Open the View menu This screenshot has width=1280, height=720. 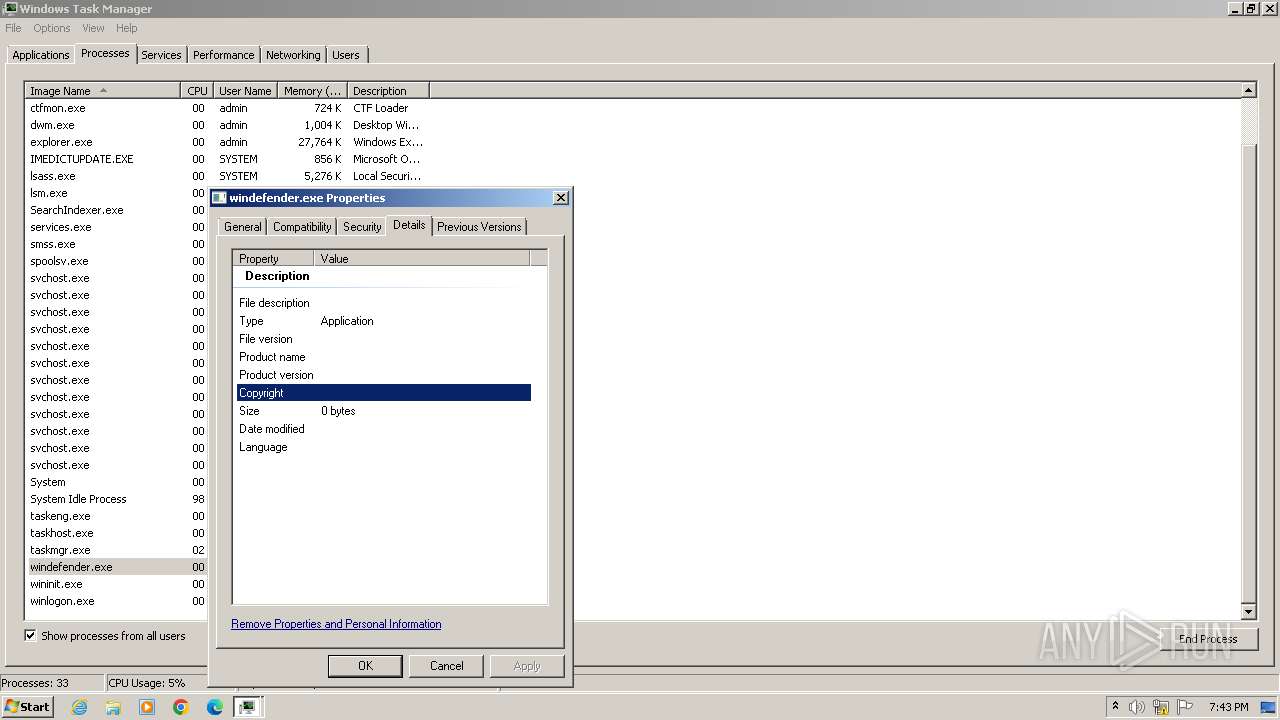[93, 28]
